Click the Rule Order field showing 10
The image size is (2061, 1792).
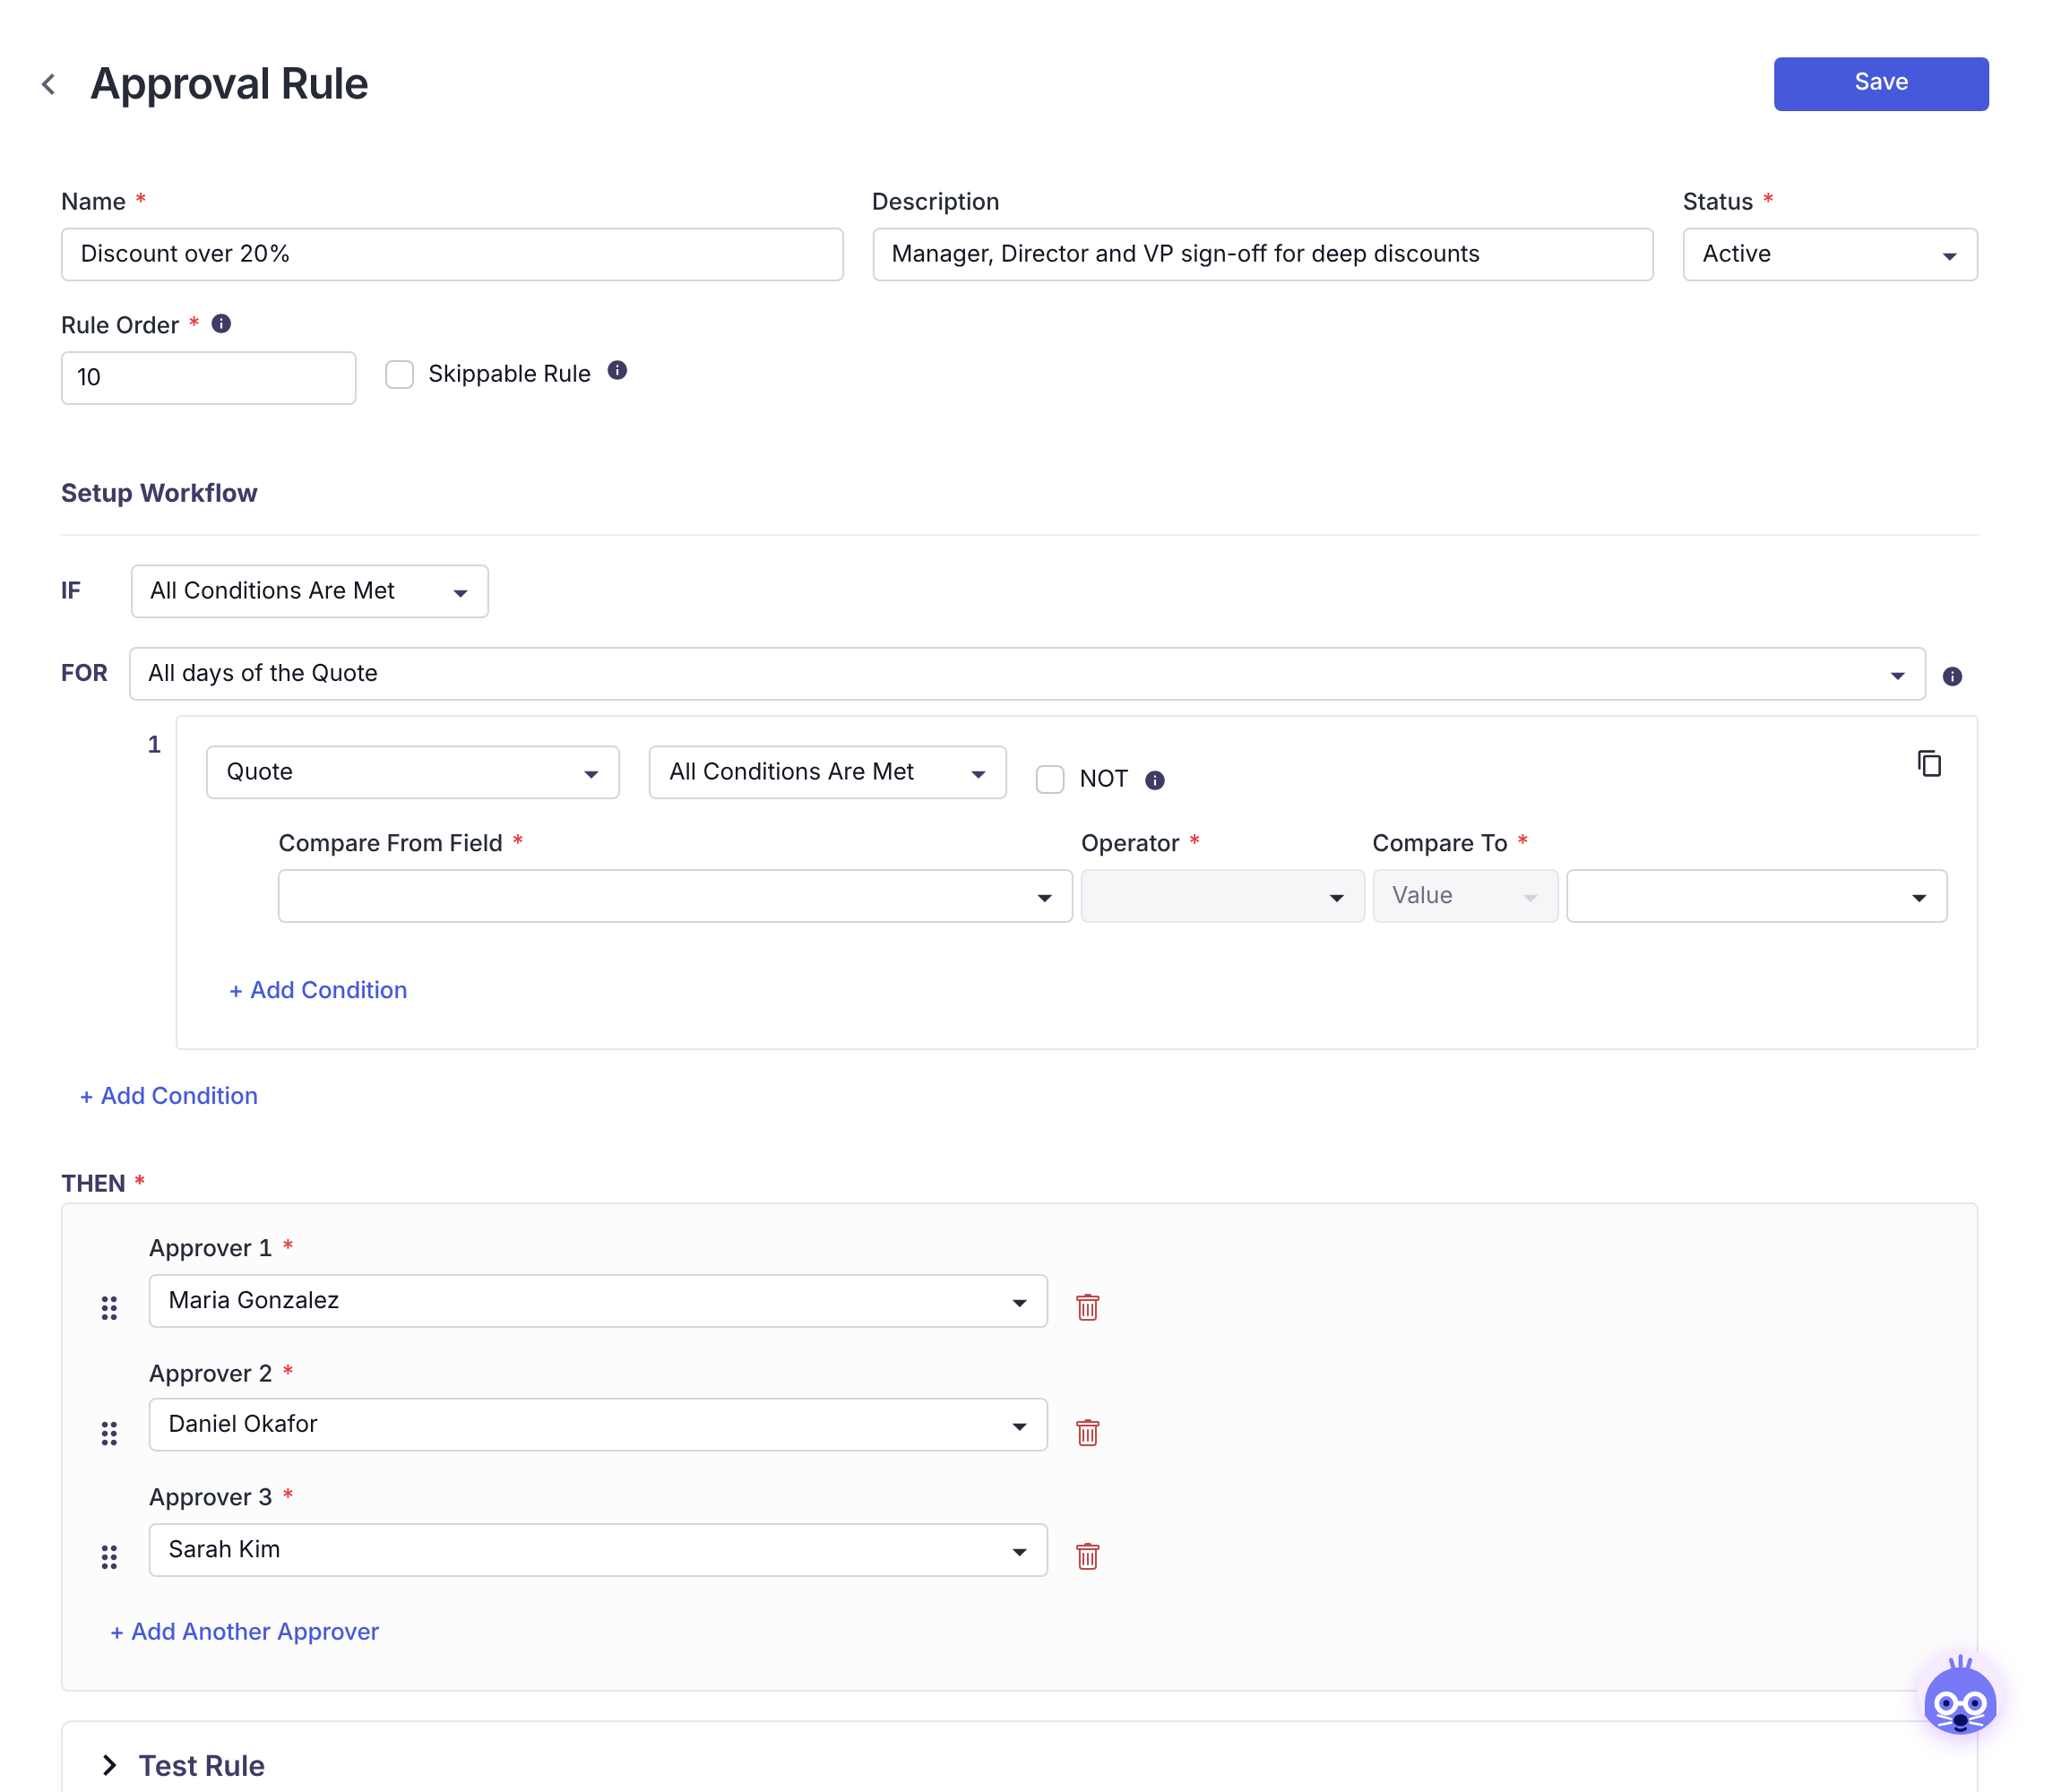(x=208, y=378)
